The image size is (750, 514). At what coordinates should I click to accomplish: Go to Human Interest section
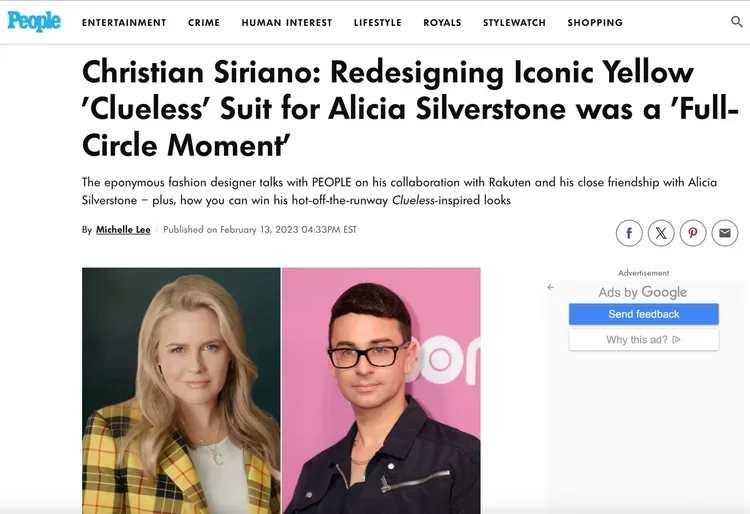point(287,22)
